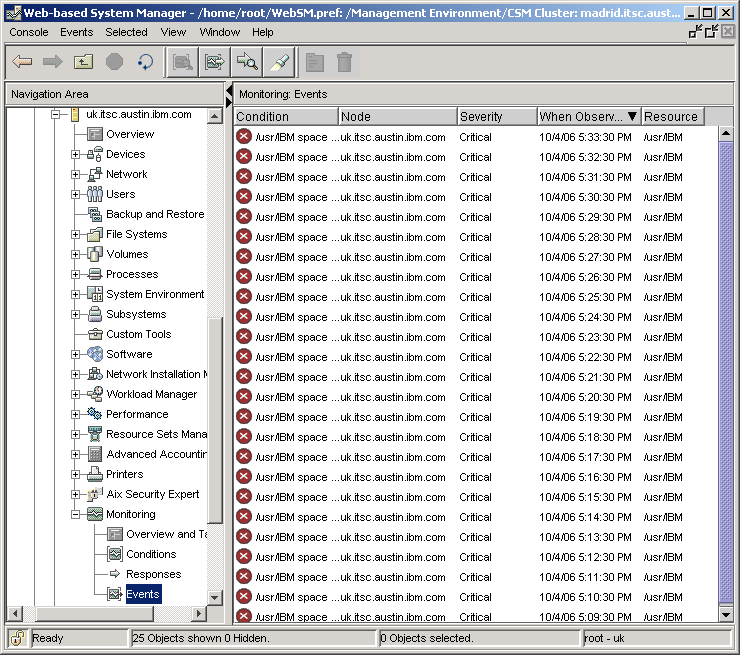
Task: Open the Events menu
Action: point(76,32)
